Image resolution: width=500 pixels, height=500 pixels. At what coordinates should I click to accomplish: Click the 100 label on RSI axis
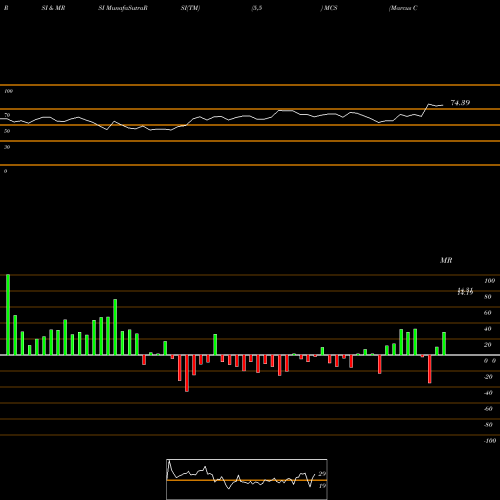(9, 91)
